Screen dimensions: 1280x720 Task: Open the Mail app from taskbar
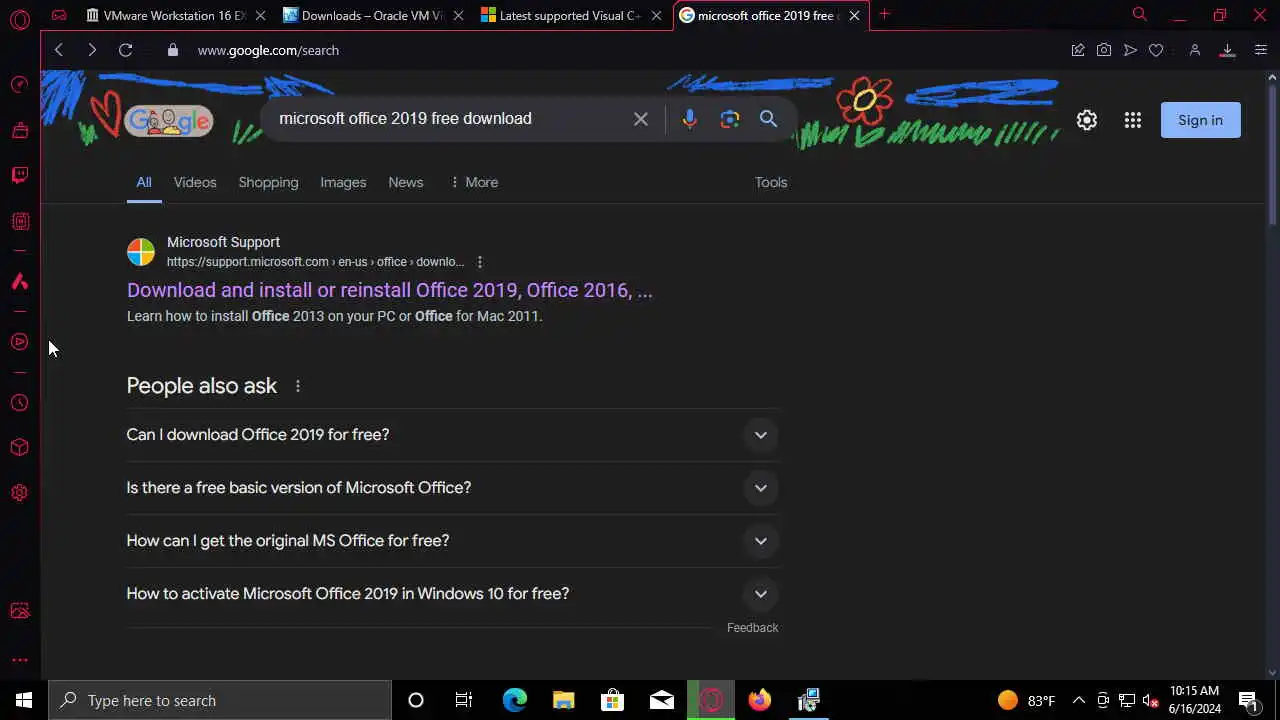[x=662, y=700]
